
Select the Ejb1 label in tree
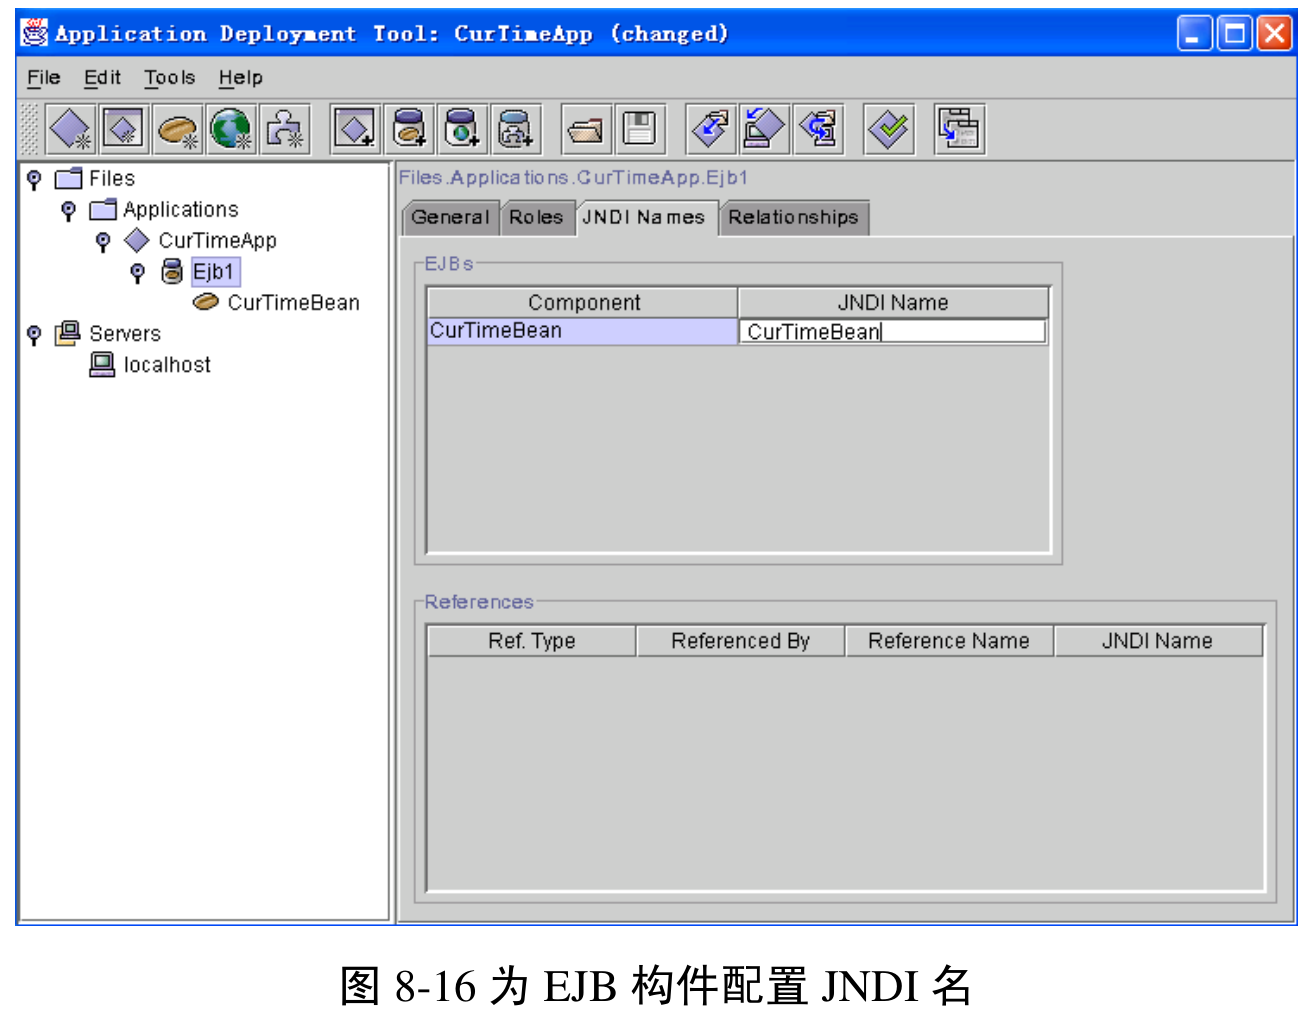click(214, 272)
